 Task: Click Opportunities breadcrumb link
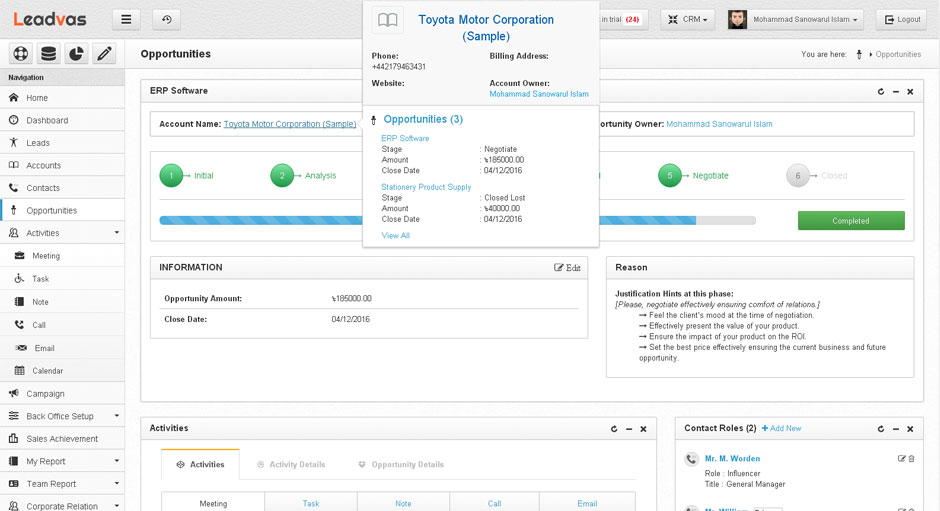point(898,54)
